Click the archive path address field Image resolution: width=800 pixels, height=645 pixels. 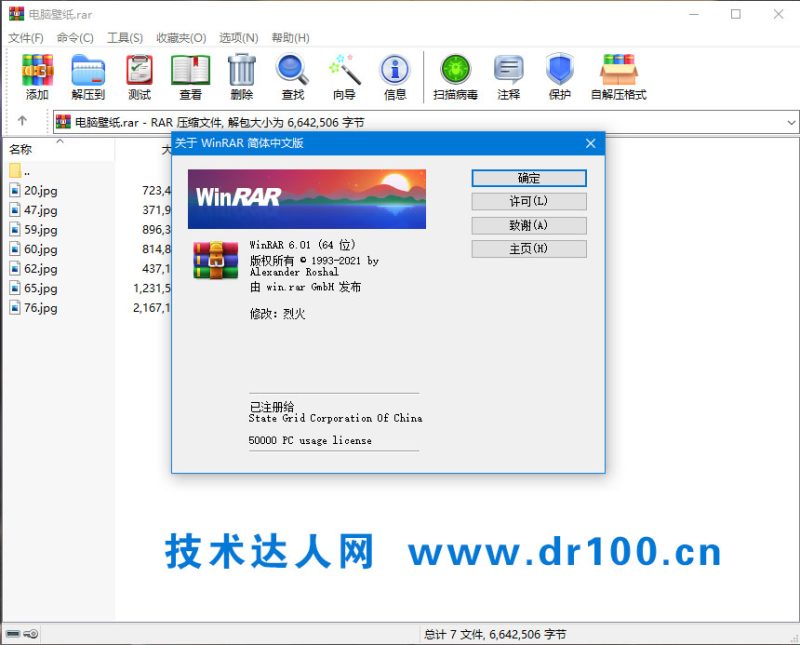(x=426, y=122)
